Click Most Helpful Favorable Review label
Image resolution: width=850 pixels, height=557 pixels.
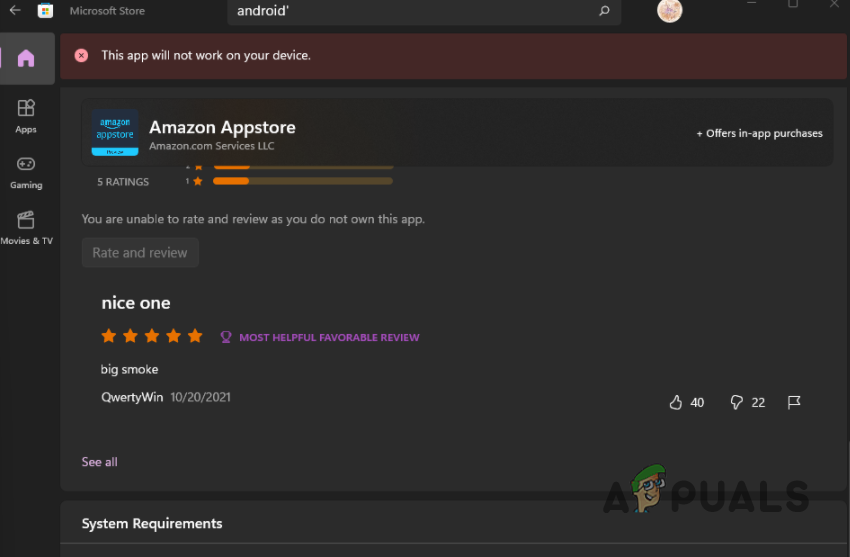click(329, 338)
